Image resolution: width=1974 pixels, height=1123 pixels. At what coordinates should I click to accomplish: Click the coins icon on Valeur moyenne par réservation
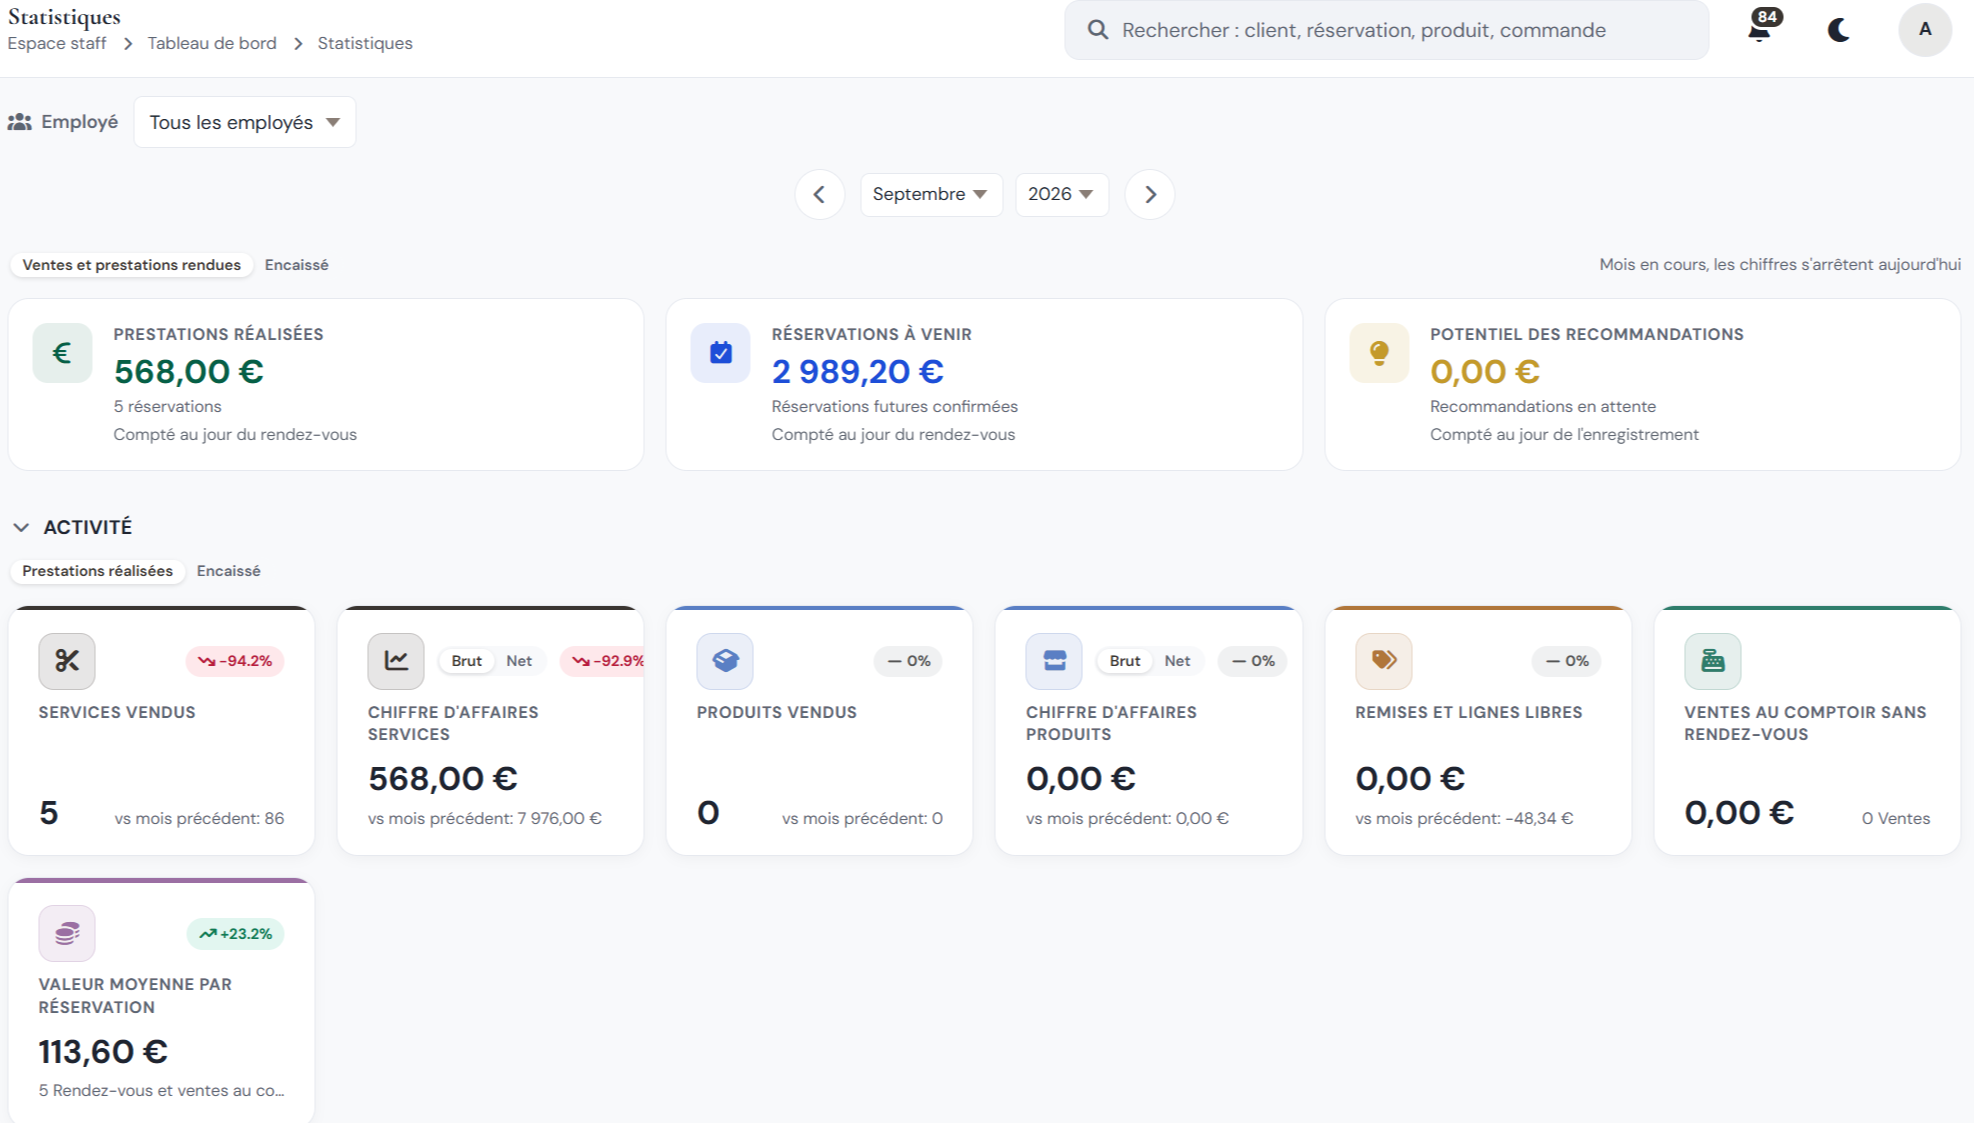67,933
